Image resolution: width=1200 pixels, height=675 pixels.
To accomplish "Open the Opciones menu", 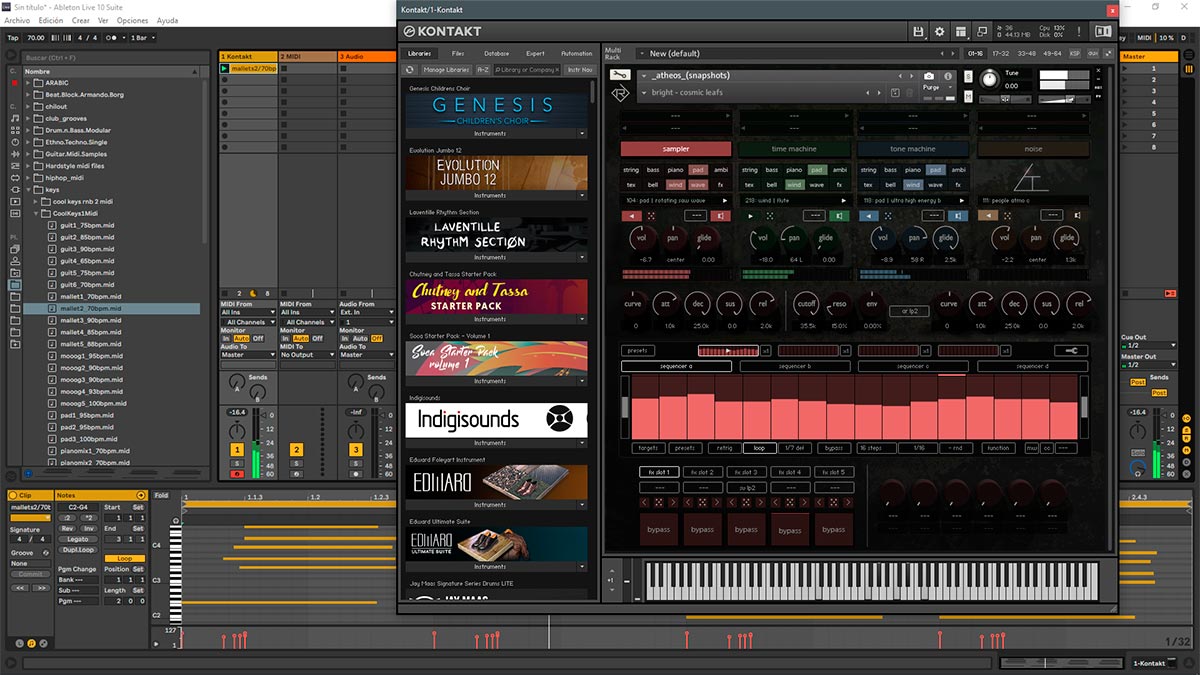I will [x=133, y=20].
